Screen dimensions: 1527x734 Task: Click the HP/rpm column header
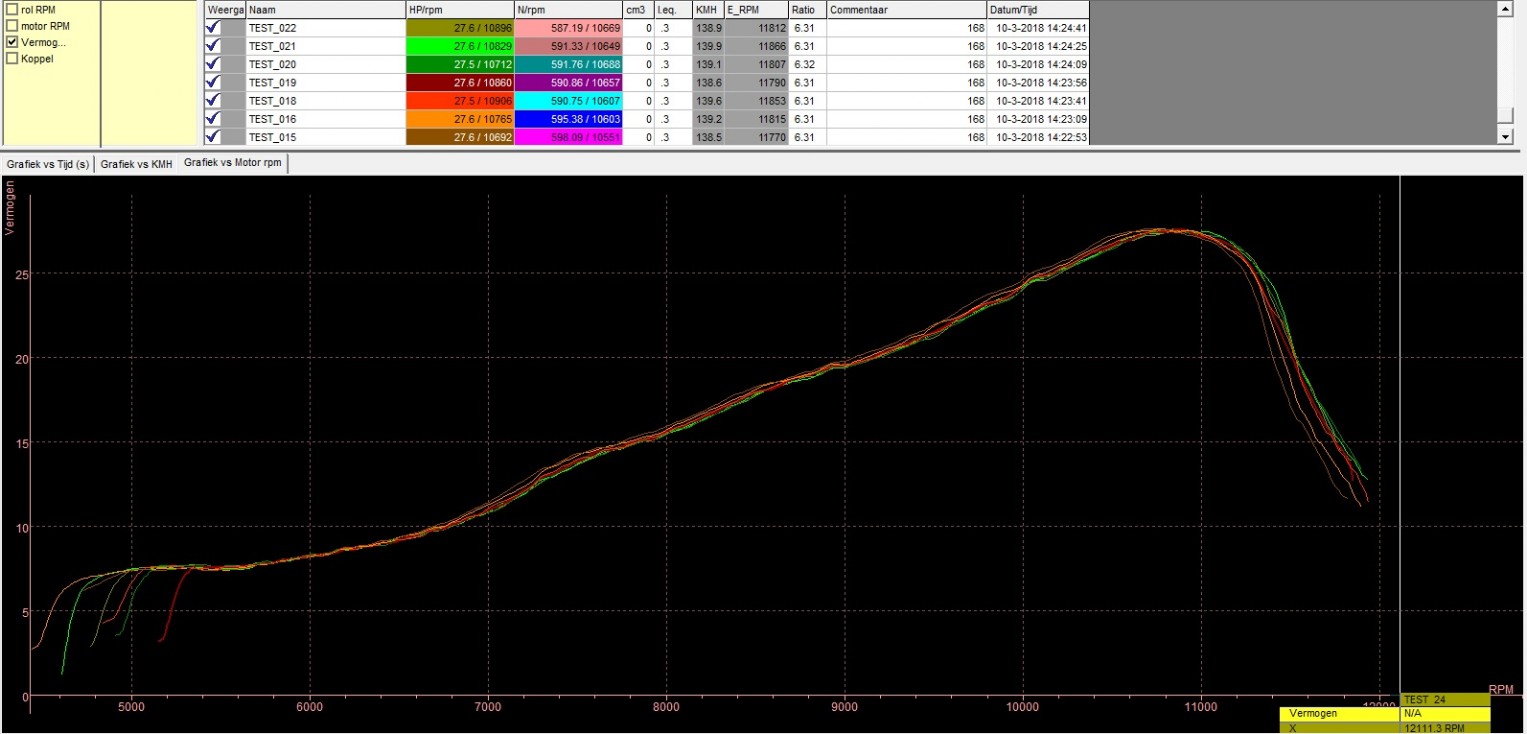click(x=460, y=9)
